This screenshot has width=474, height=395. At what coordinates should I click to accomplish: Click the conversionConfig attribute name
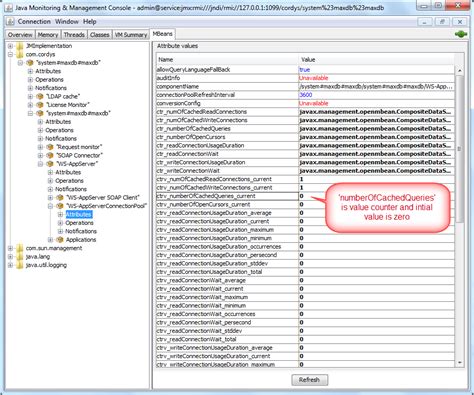pyautogui.click(x=178, y=103)
